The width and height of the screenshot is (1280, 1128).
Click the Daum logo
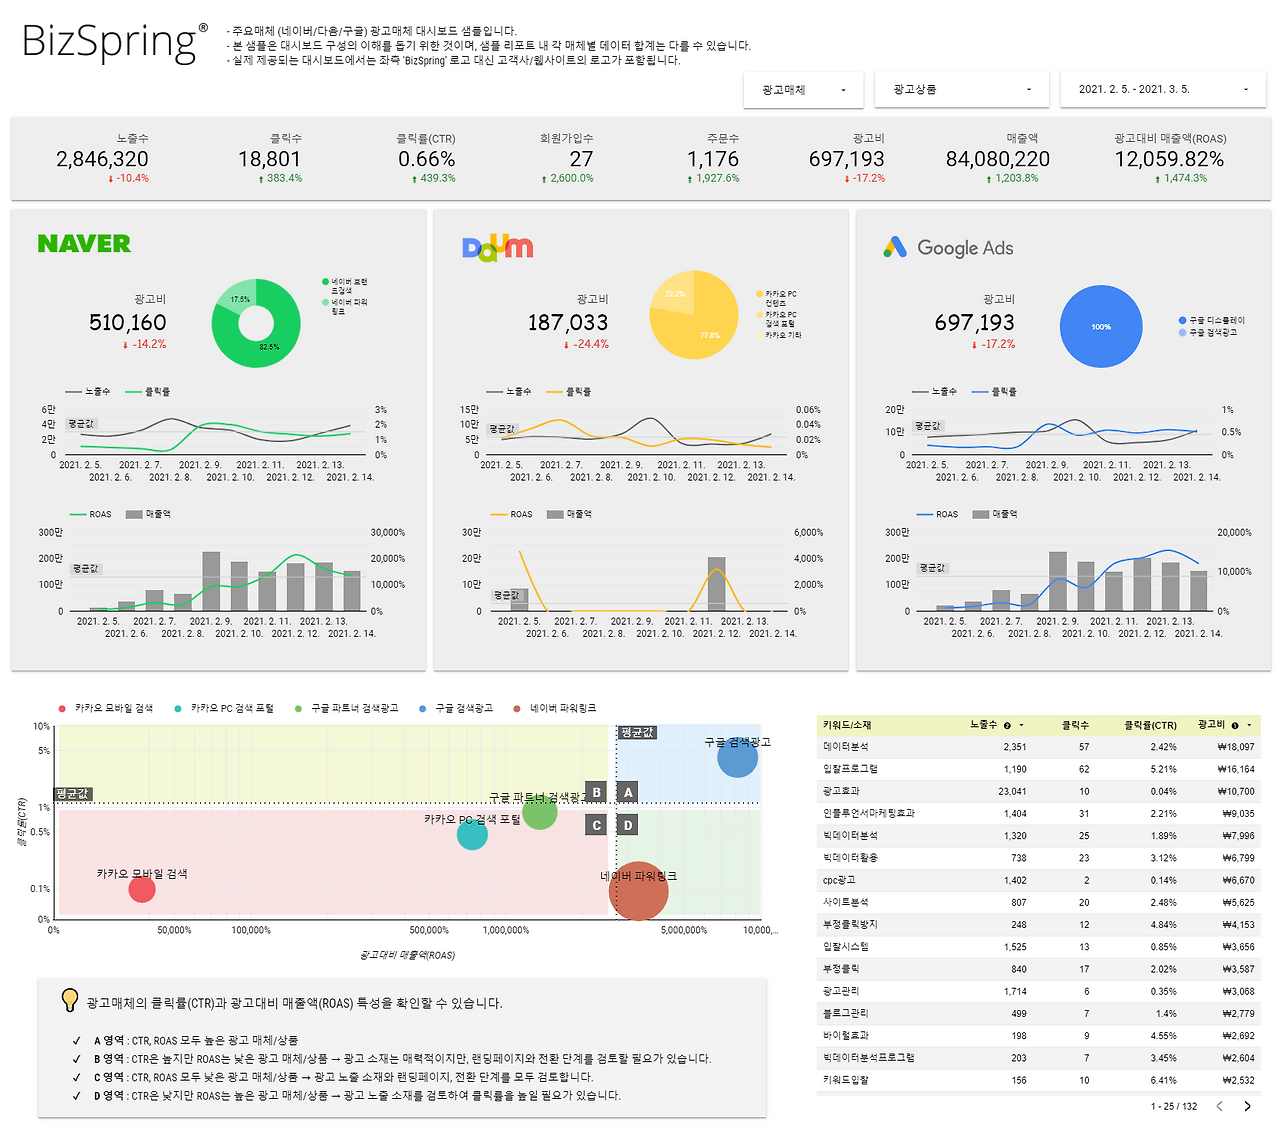(497, 247)
